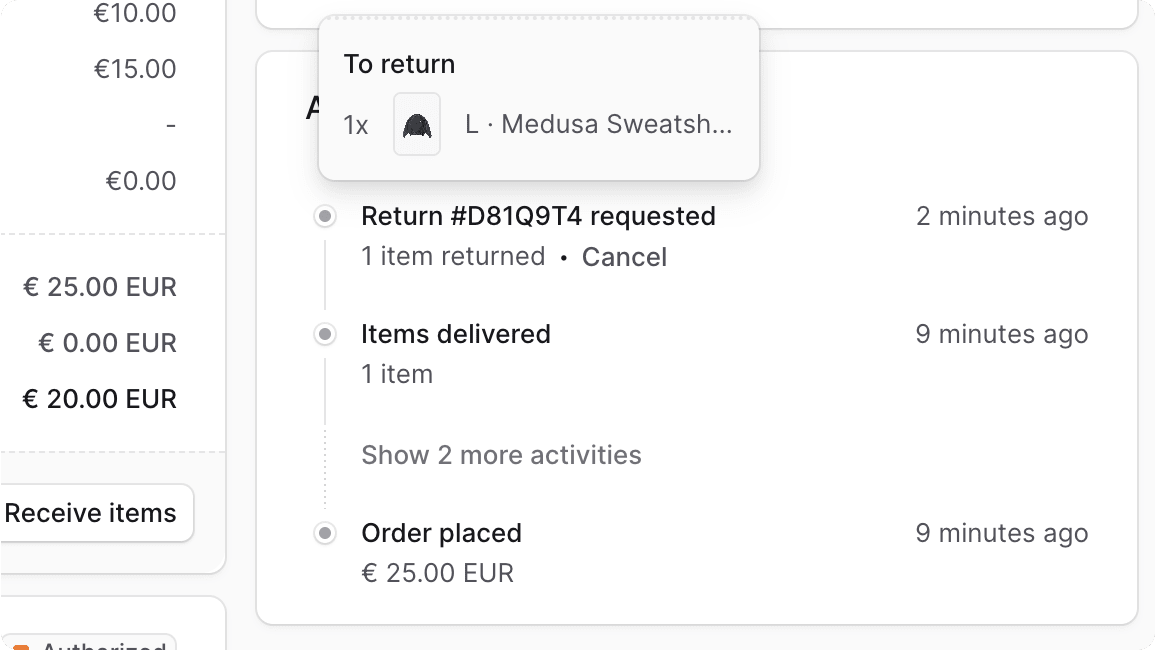Click the Items delivered timeline status dot

[x=324, y=334]
